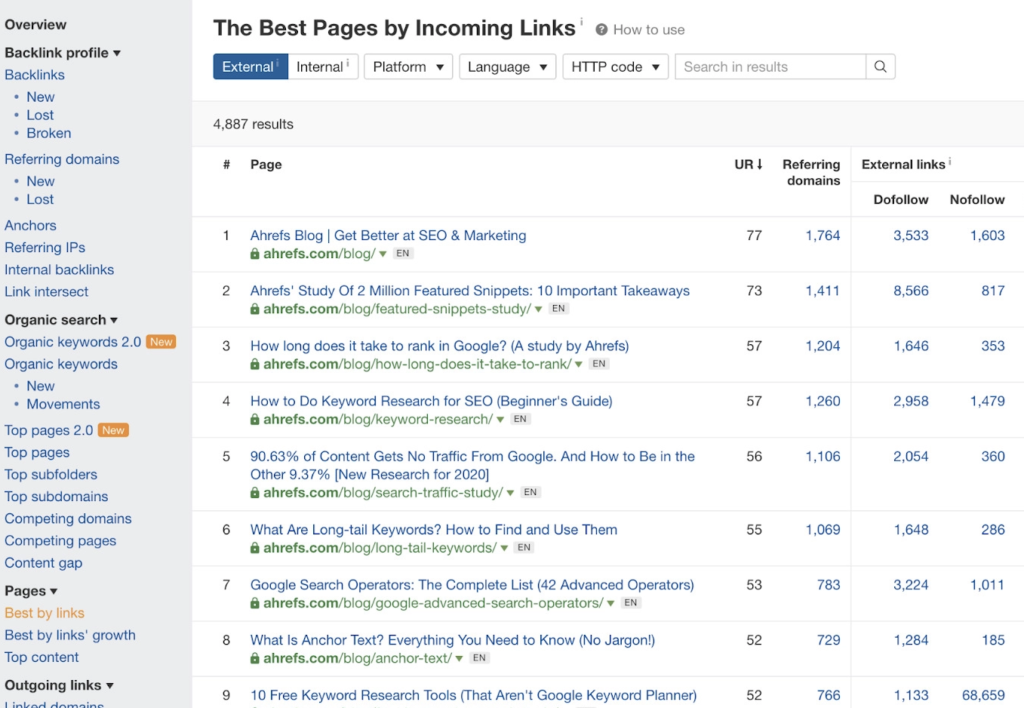Open Content gap report
This screenshot has height=708, width=1024.
pos(44,563)
